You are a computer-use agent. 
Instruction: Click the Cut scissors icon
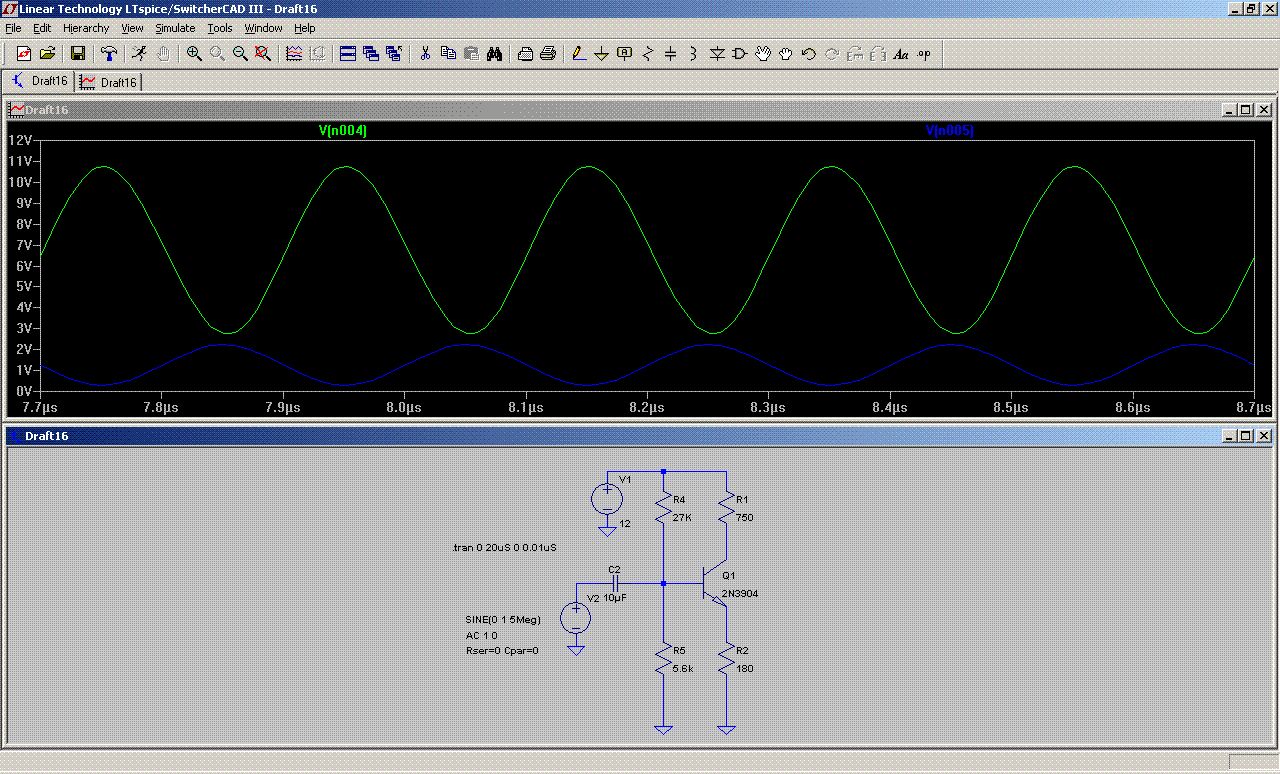(x=425, y=54)
